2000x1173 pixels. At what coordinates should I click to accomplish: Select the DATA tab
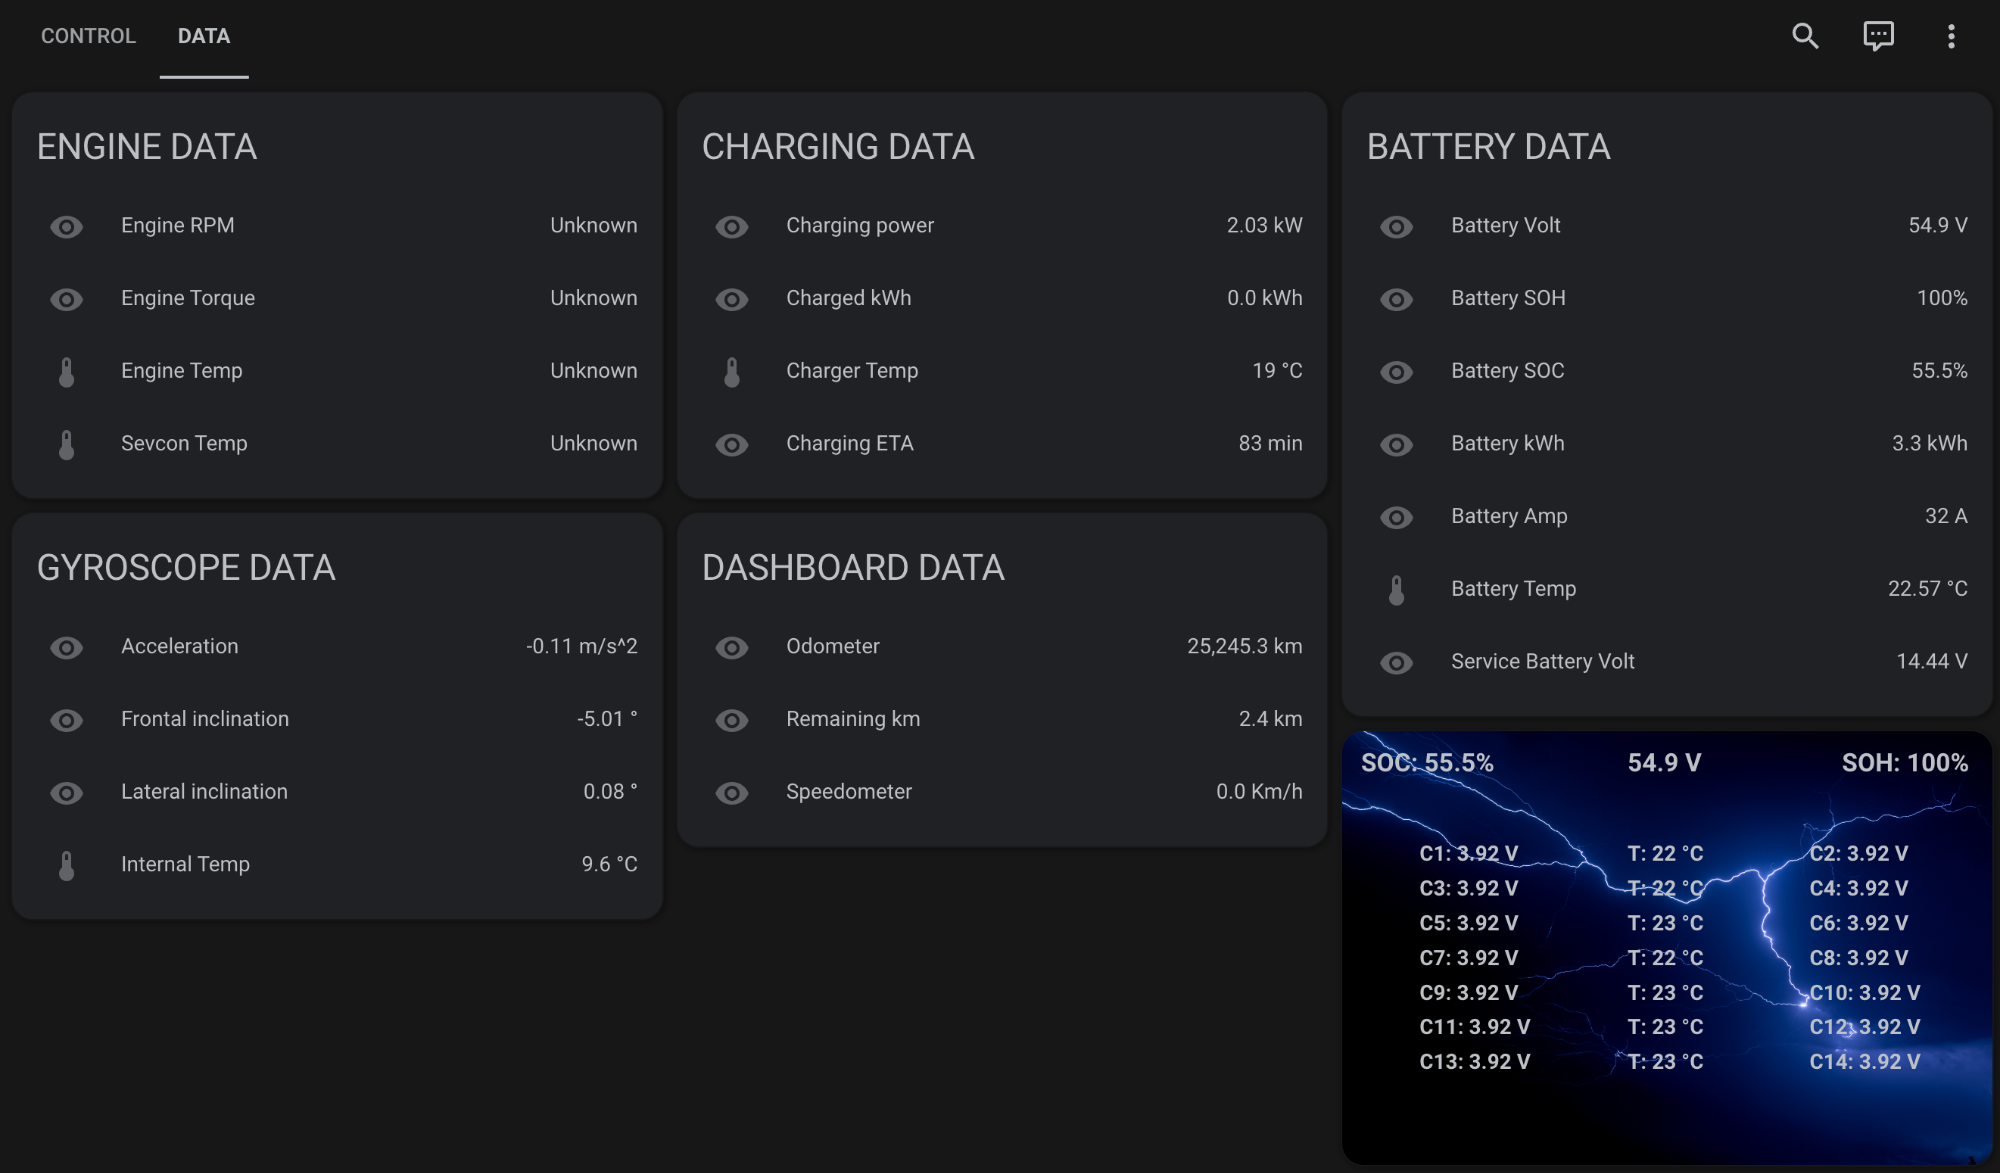204,36
